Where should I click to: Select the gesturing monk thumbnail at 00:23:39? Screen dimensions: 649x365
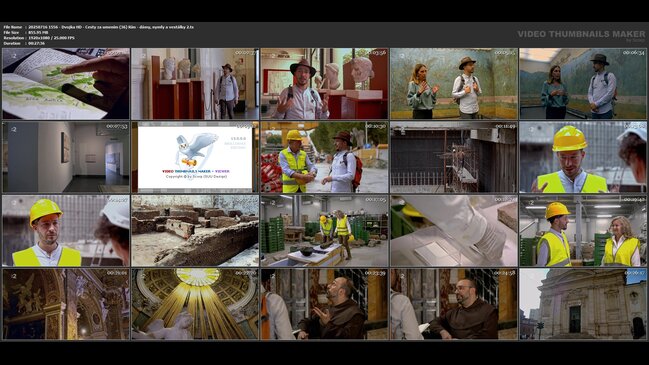(x=324, y=304)
